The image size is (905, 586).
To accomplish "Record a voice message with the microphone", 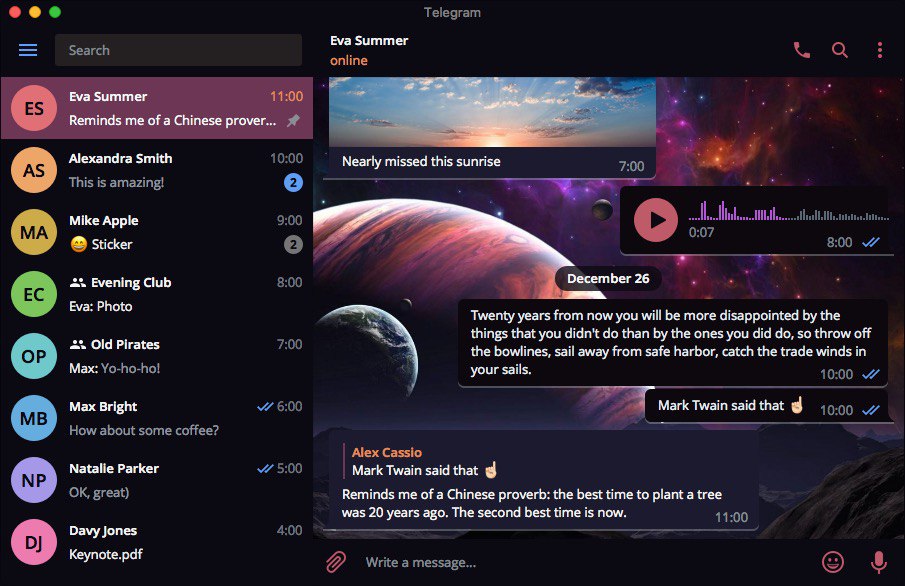I will (878, 562).
